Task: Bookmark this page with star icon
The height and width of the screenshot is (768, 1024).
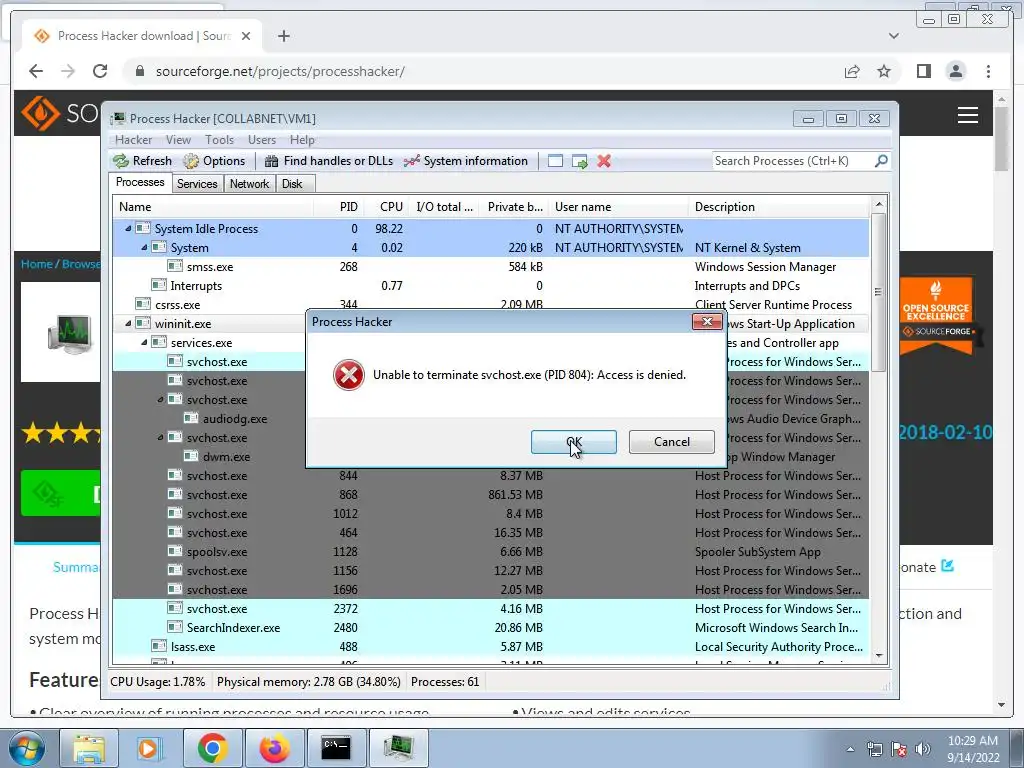Action: pyautogui.click(x=884, y=71)
